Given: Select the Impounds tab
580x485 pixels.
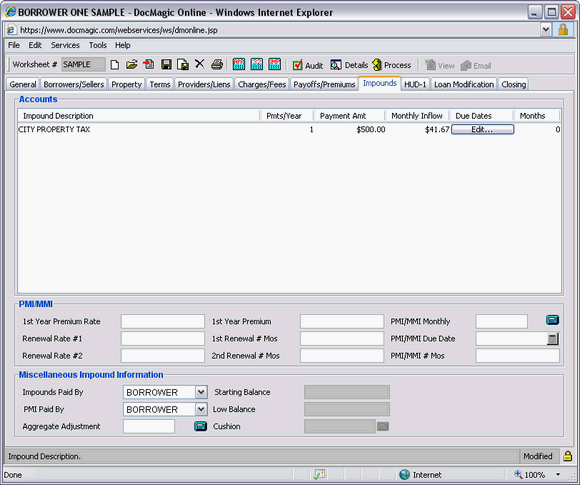Looking at the screenshot, I should click(380, 83).
